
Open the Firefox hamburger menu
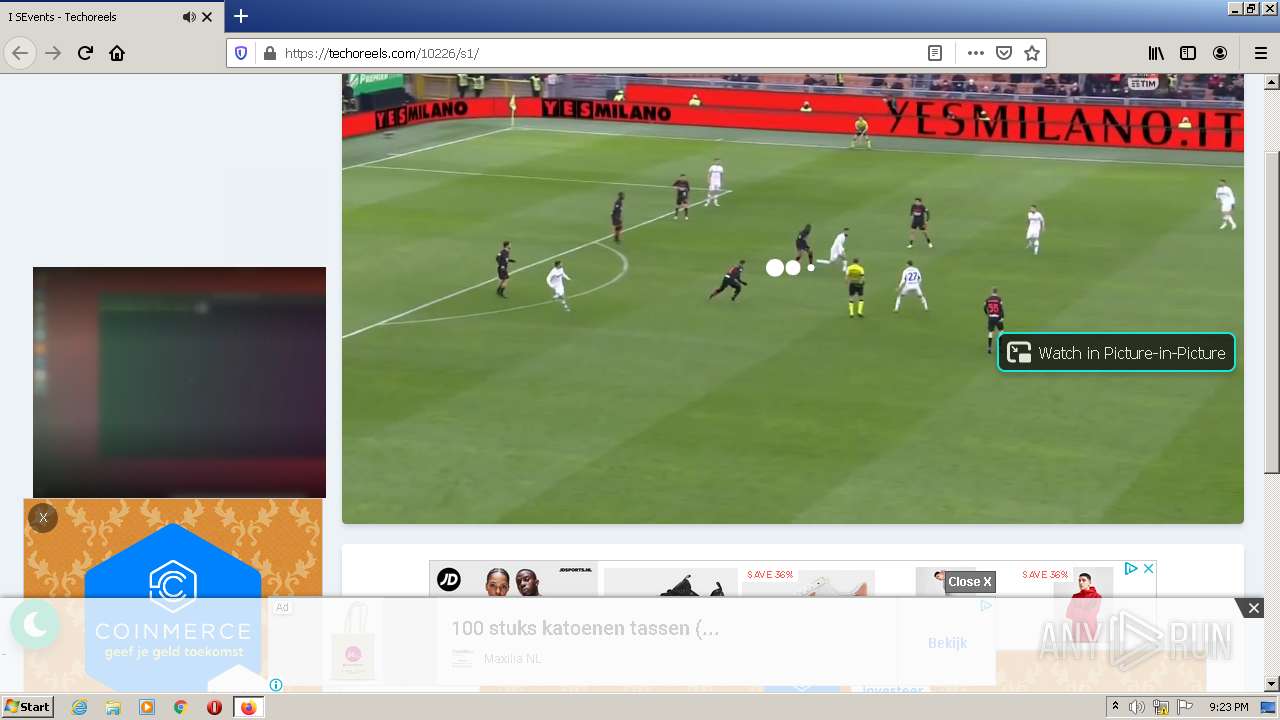click(x=1260, y=53)
